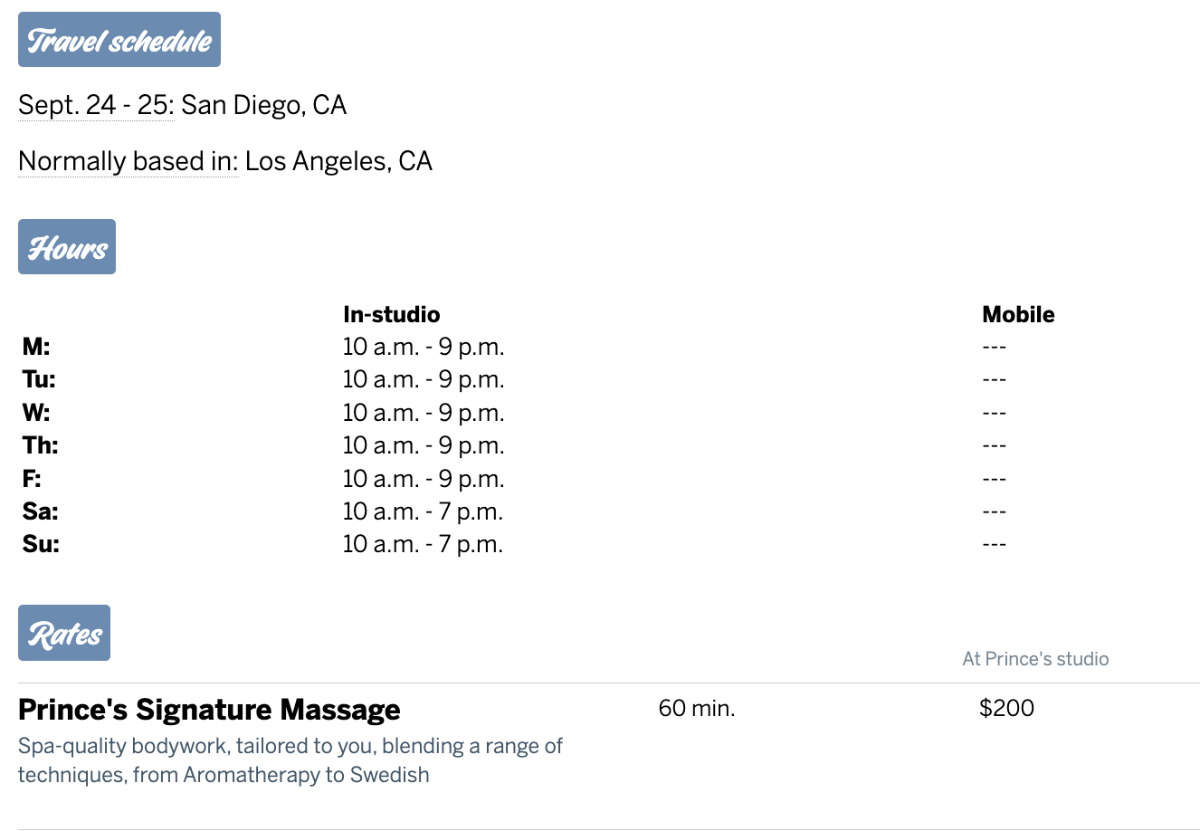
Task: Click the San Diego, CA text
Action: (x=264, y=105)
